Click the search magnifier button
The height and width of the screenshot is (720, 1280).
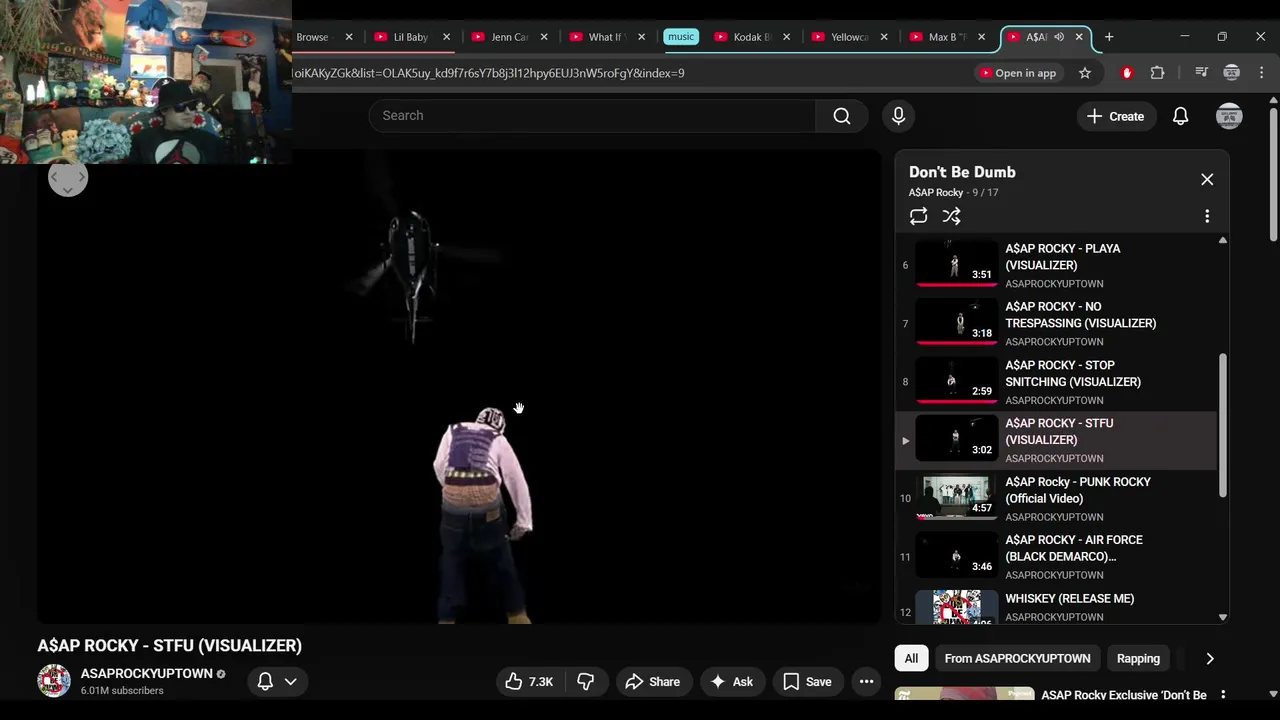coord(842,116)
